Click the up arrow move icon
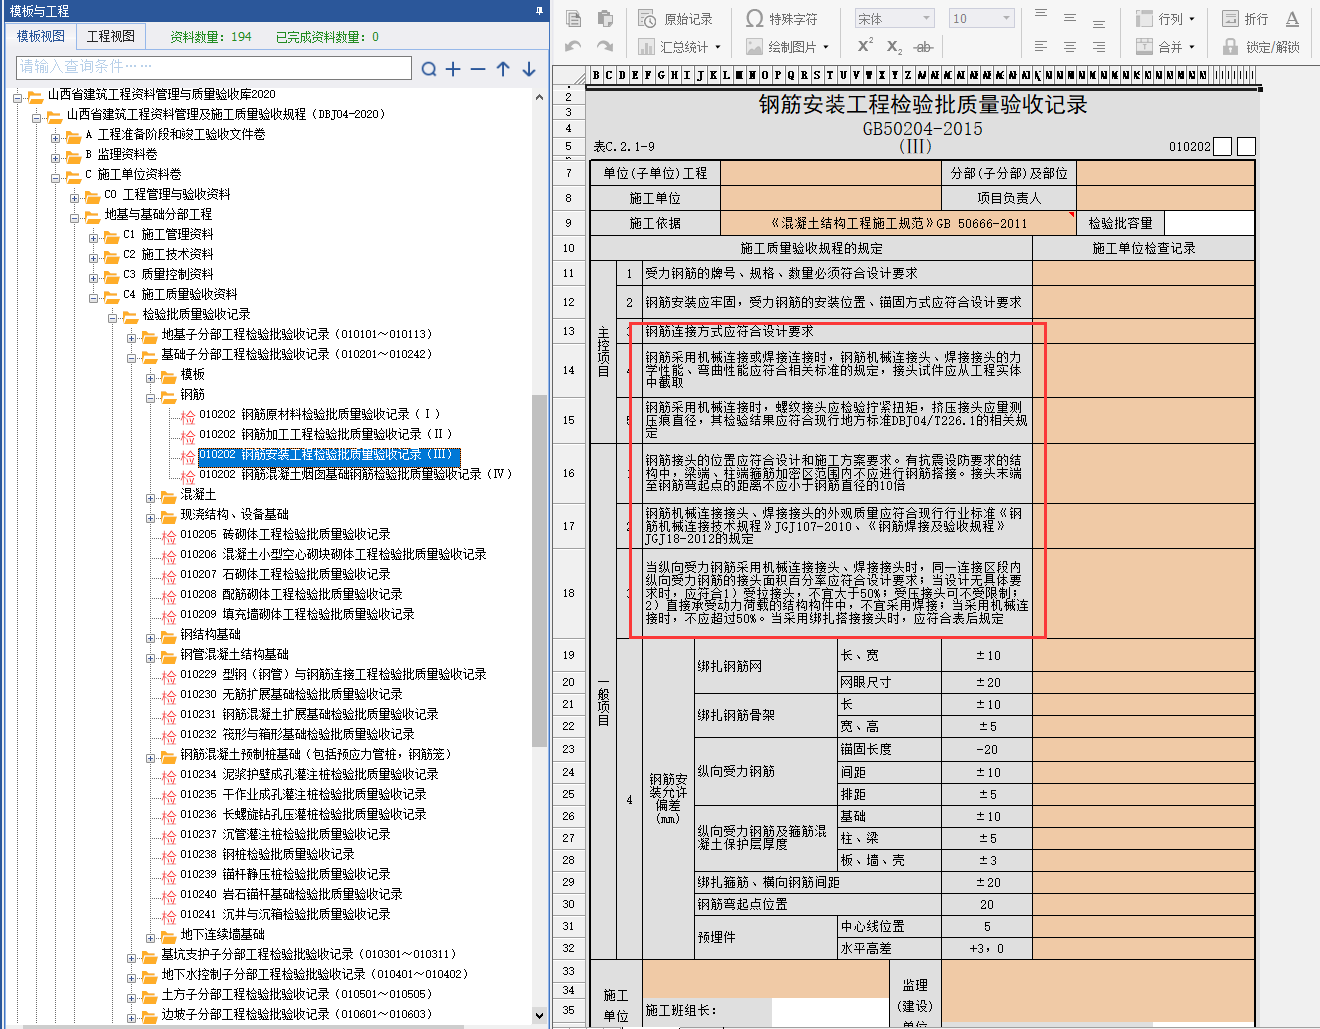This screenshot has width=1320, height=1029. (x=503, y=69)
